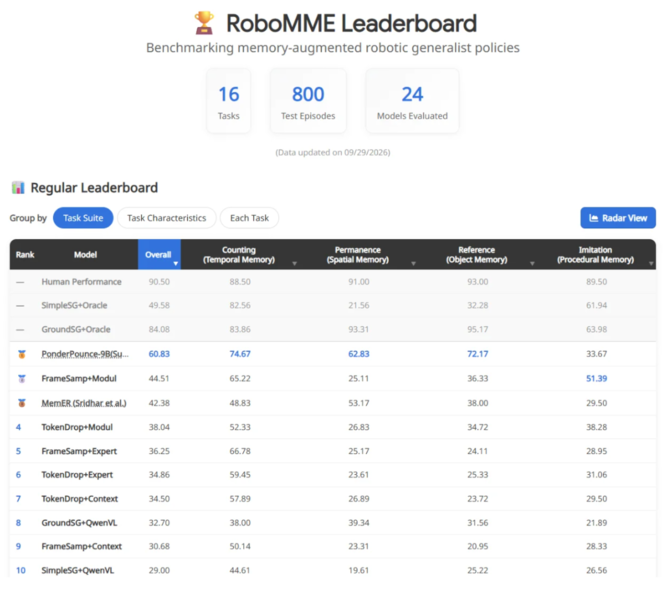The width and height of the screenshot is (670, 591).
Task: Sort by the Overall column
Action: click(x=159, y=255)
